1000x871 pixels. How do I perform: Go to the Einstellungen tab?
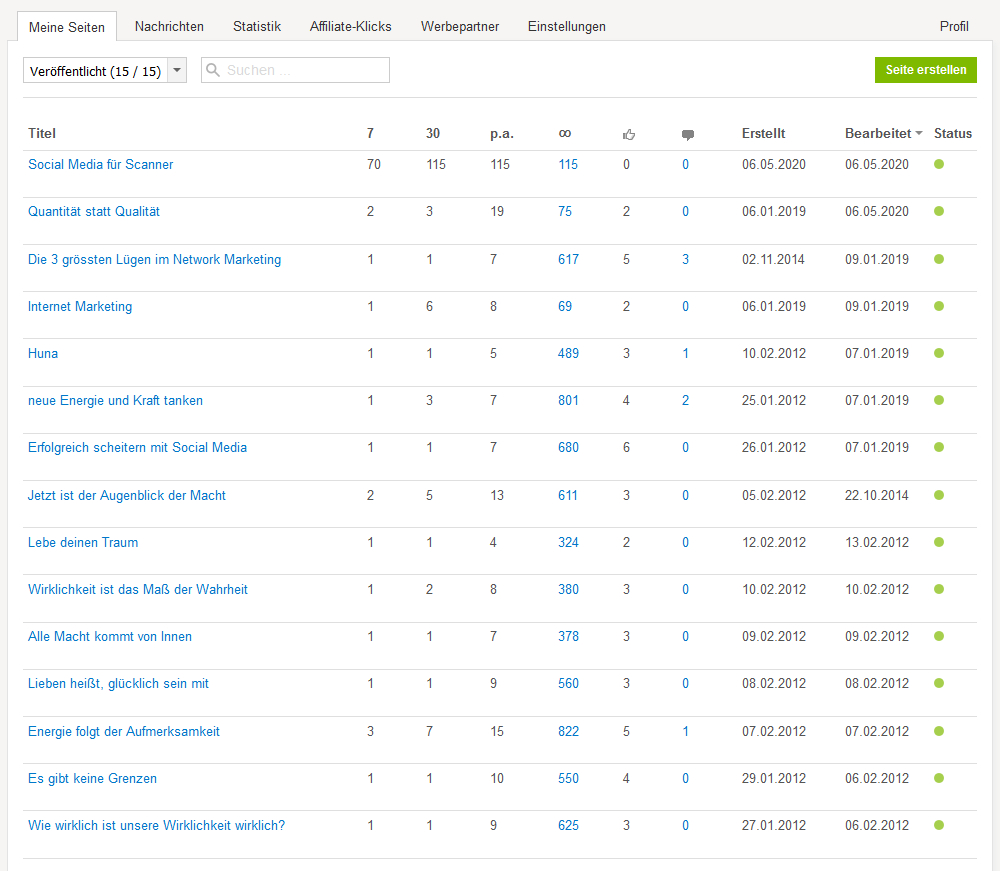click(x=567, y=27)
